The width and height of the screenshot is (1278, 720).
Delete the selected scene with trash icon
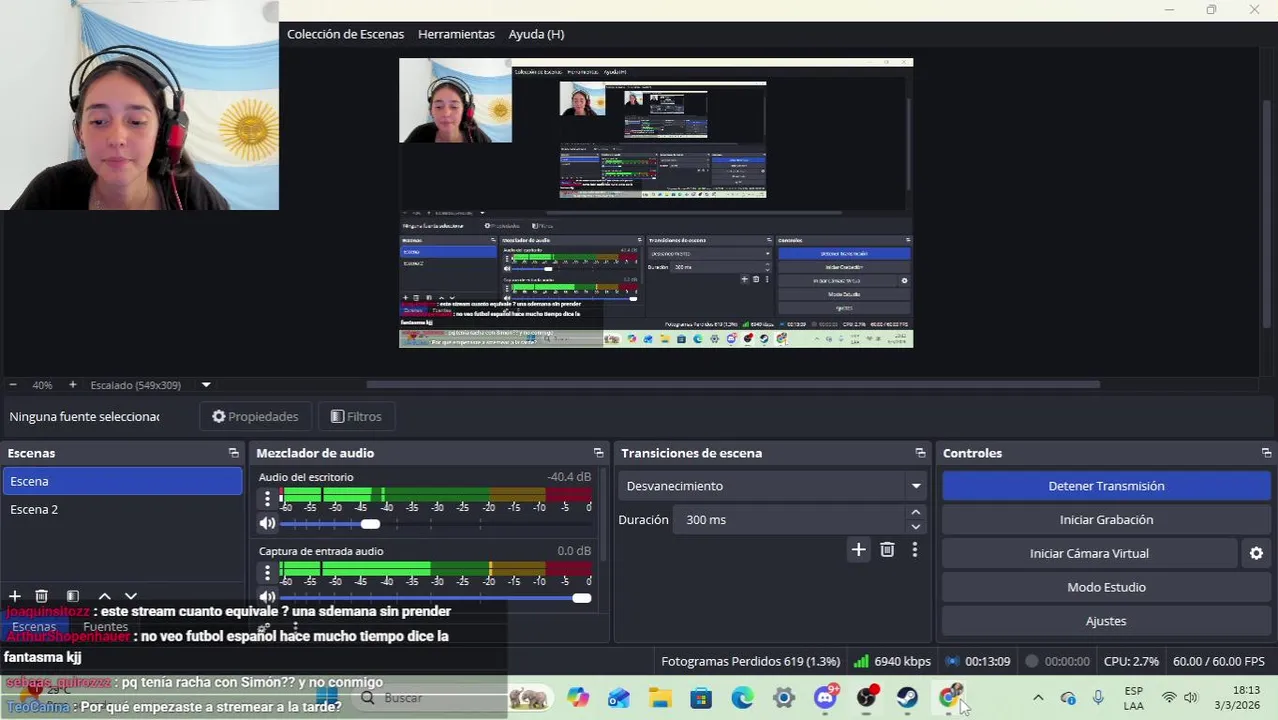pyautogui.click(x=42, y=596)
